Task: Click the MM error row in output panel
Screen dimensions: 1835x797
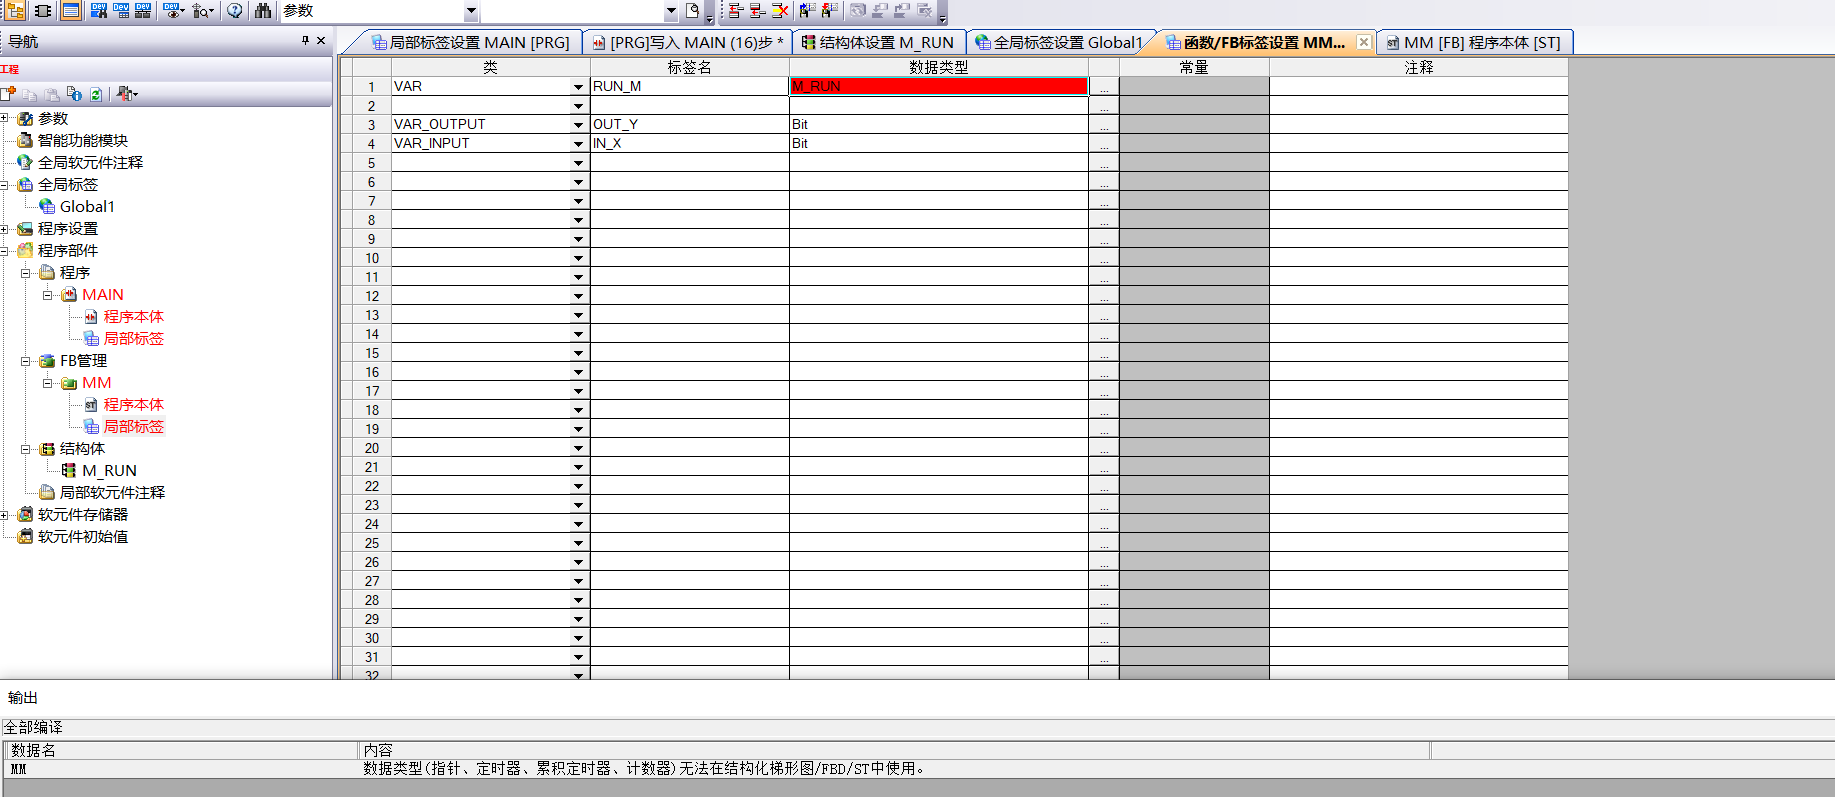Action: tap(600, 769)
